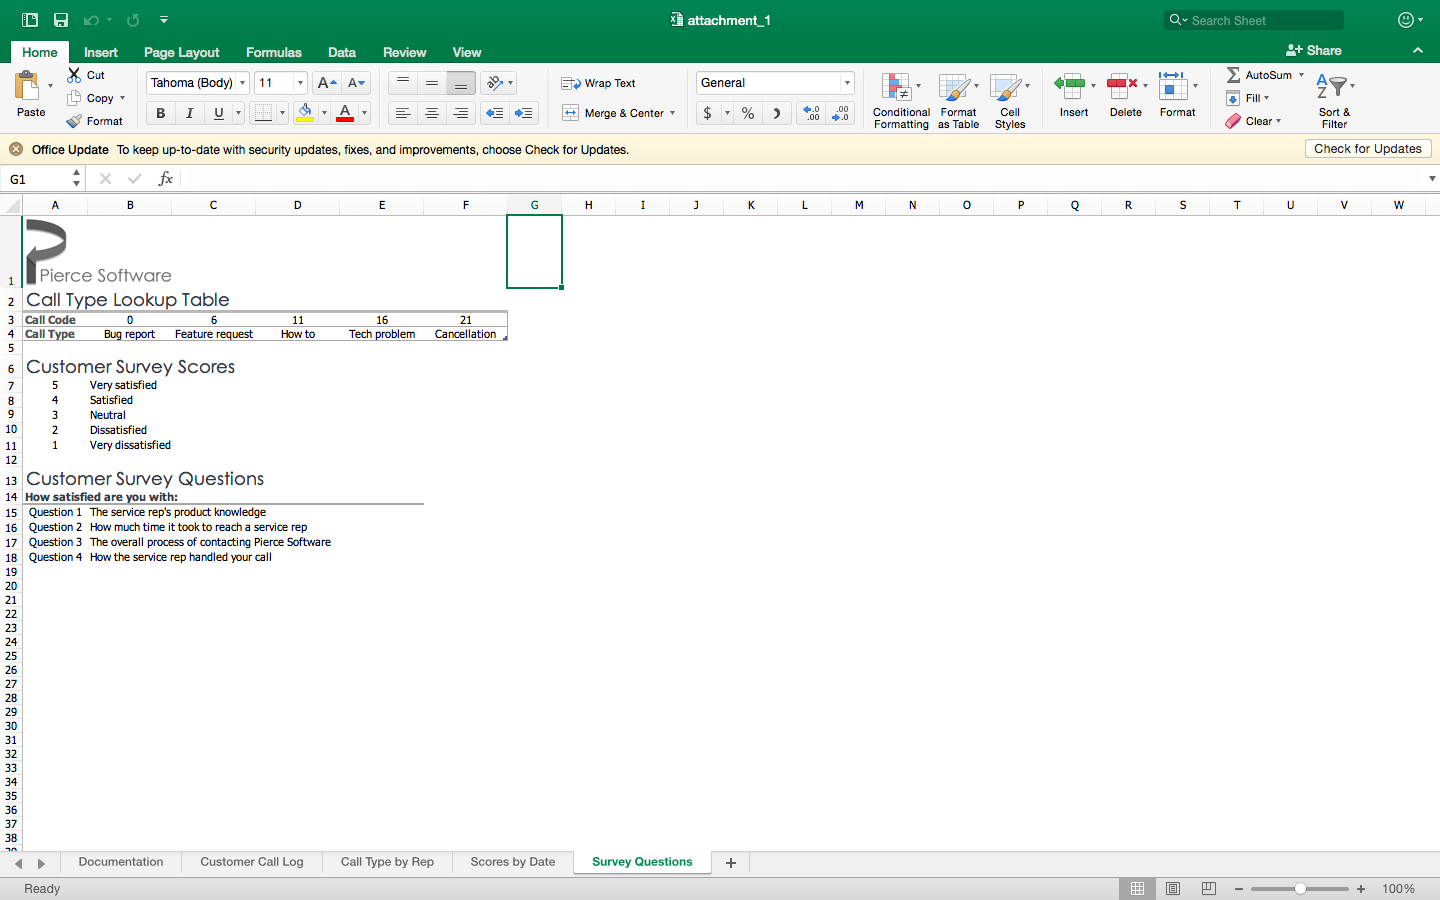The height and width of the screenshot is (900, 1440).
Task: Click the Share button
Action: coord(1313,50)
